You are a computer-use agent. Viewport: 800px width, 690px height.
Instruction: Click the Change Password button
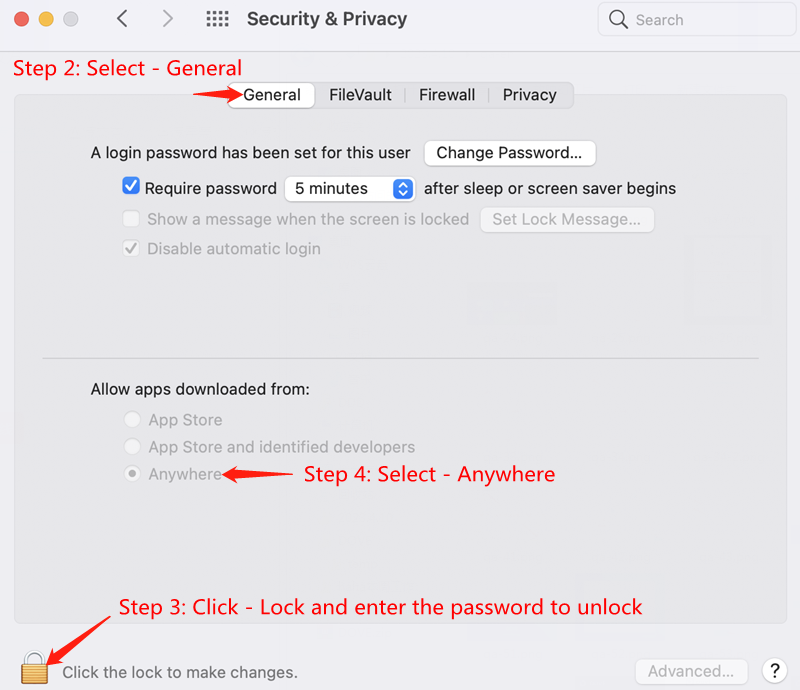pos(510,153)
